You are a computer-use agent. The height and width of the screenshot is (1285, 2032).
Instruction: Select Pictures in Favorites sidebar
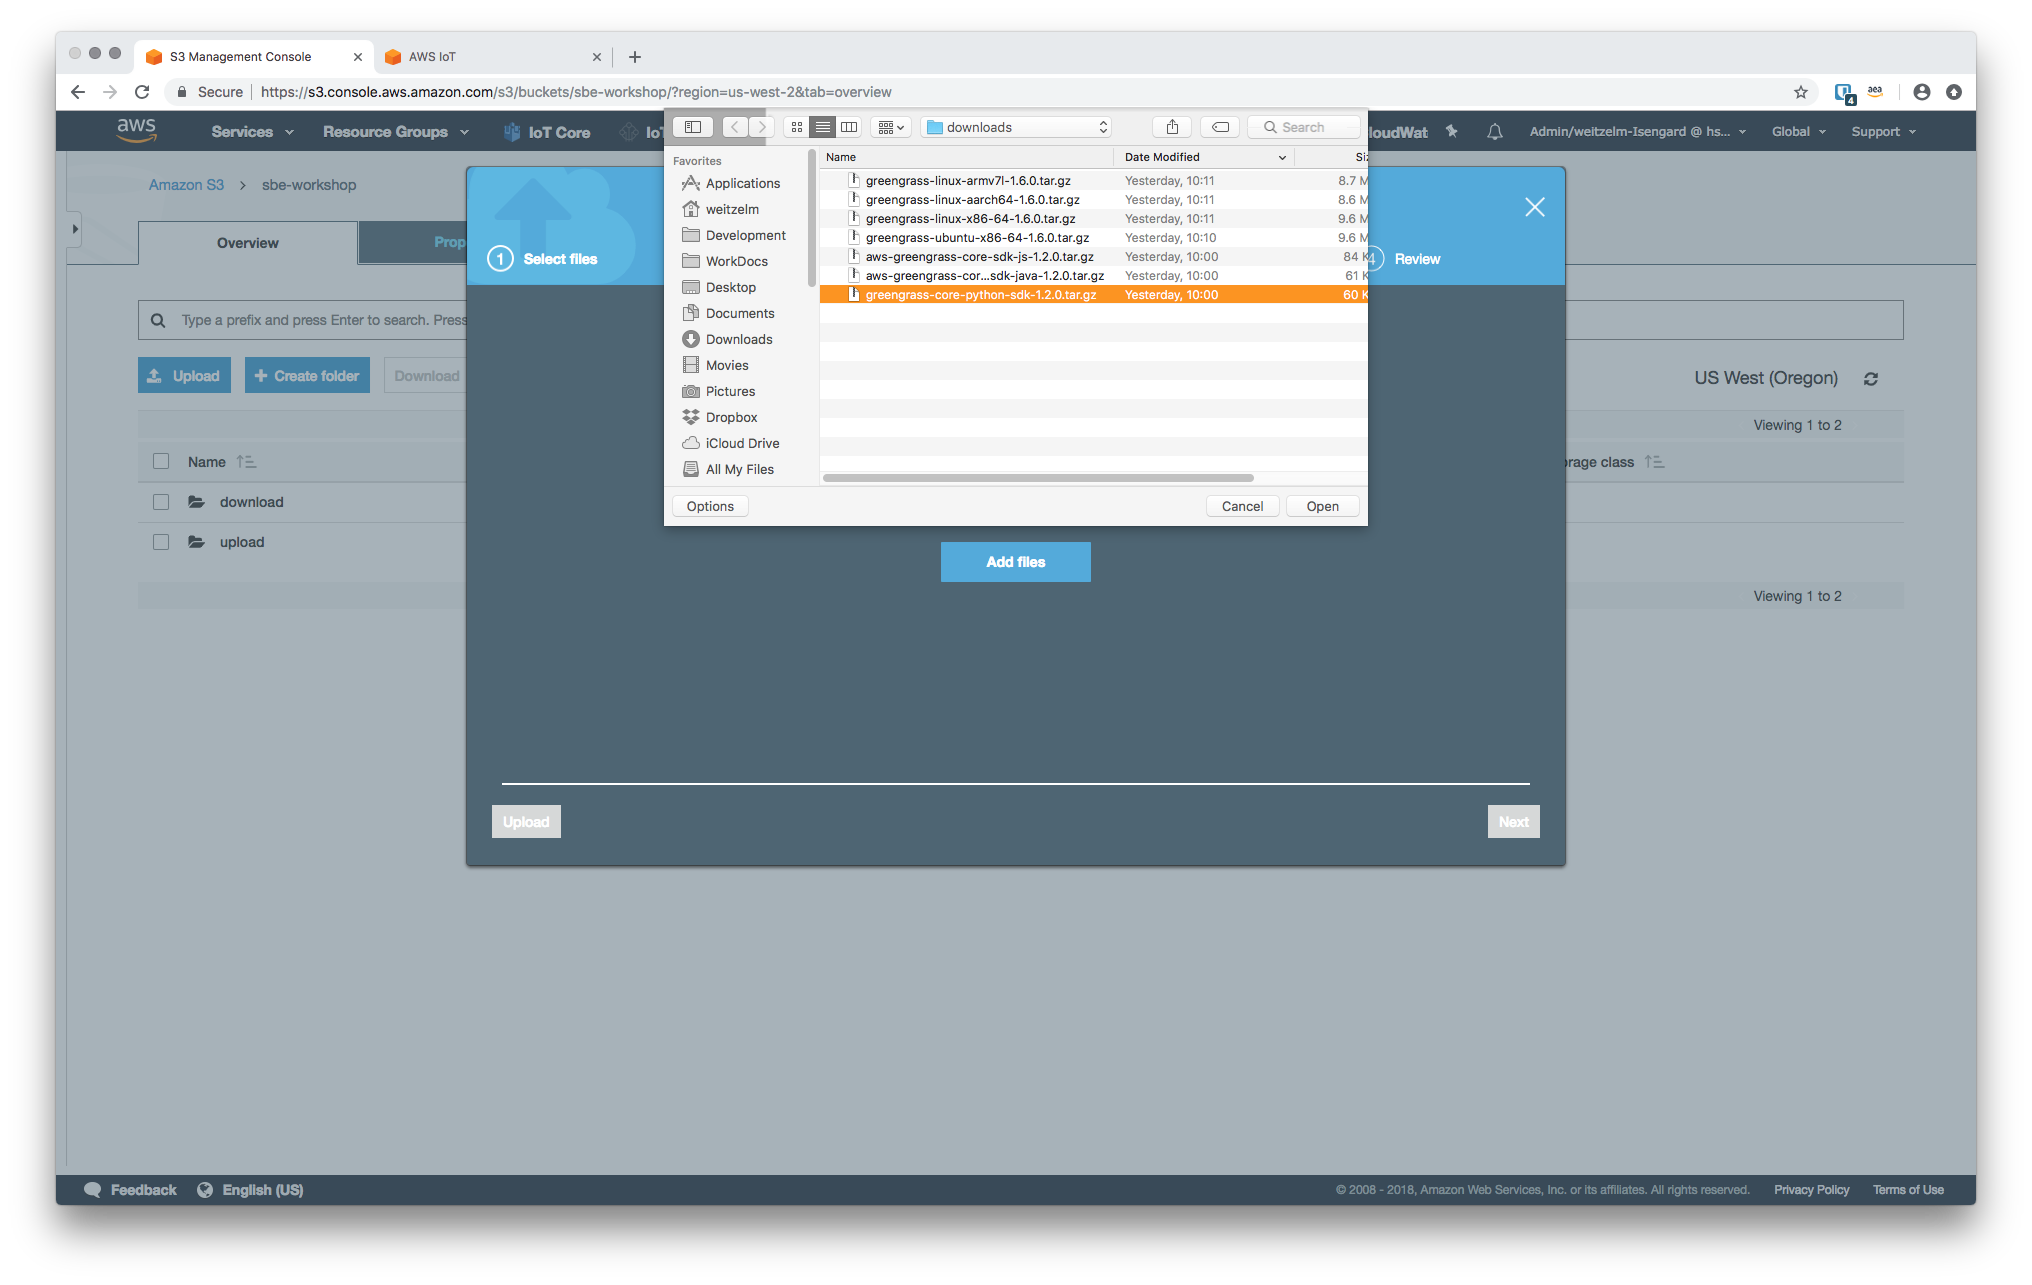tap(730, 391)
